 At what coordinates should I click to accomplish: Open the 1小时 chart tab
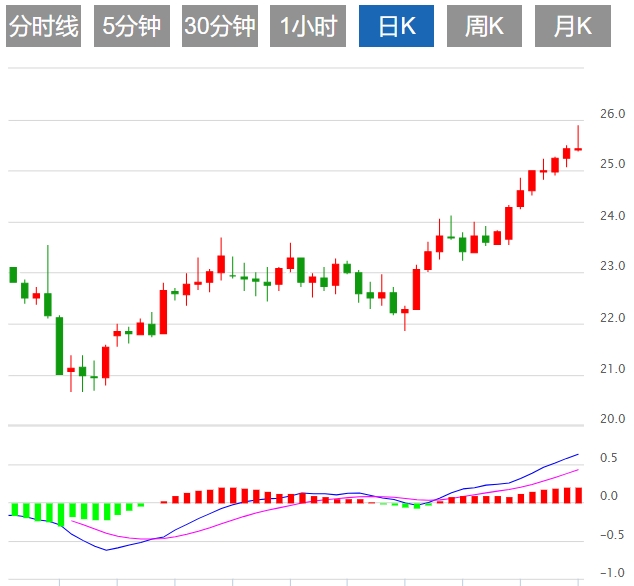[x=308, y=26]
